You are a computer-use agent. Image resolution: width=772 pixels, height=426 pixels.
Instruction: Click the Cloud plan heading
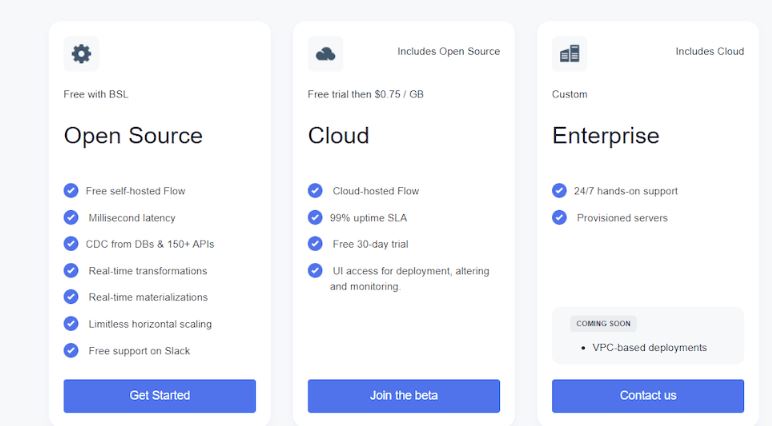338,136
